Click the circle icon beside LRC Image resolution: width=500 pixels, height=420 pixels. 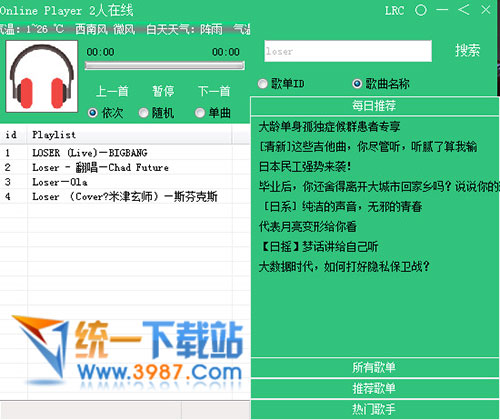(x=421, y=10)
